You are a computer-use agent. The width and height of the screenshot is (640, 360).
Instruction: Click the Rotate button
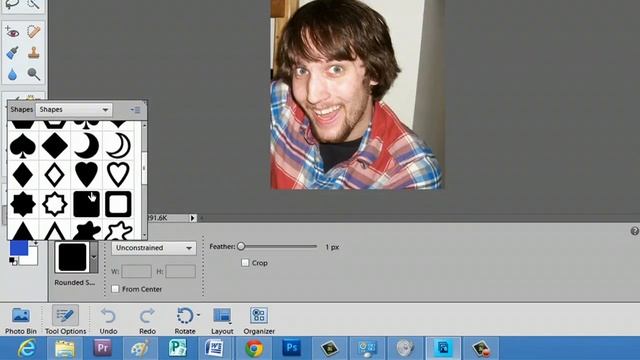point(185,321)
